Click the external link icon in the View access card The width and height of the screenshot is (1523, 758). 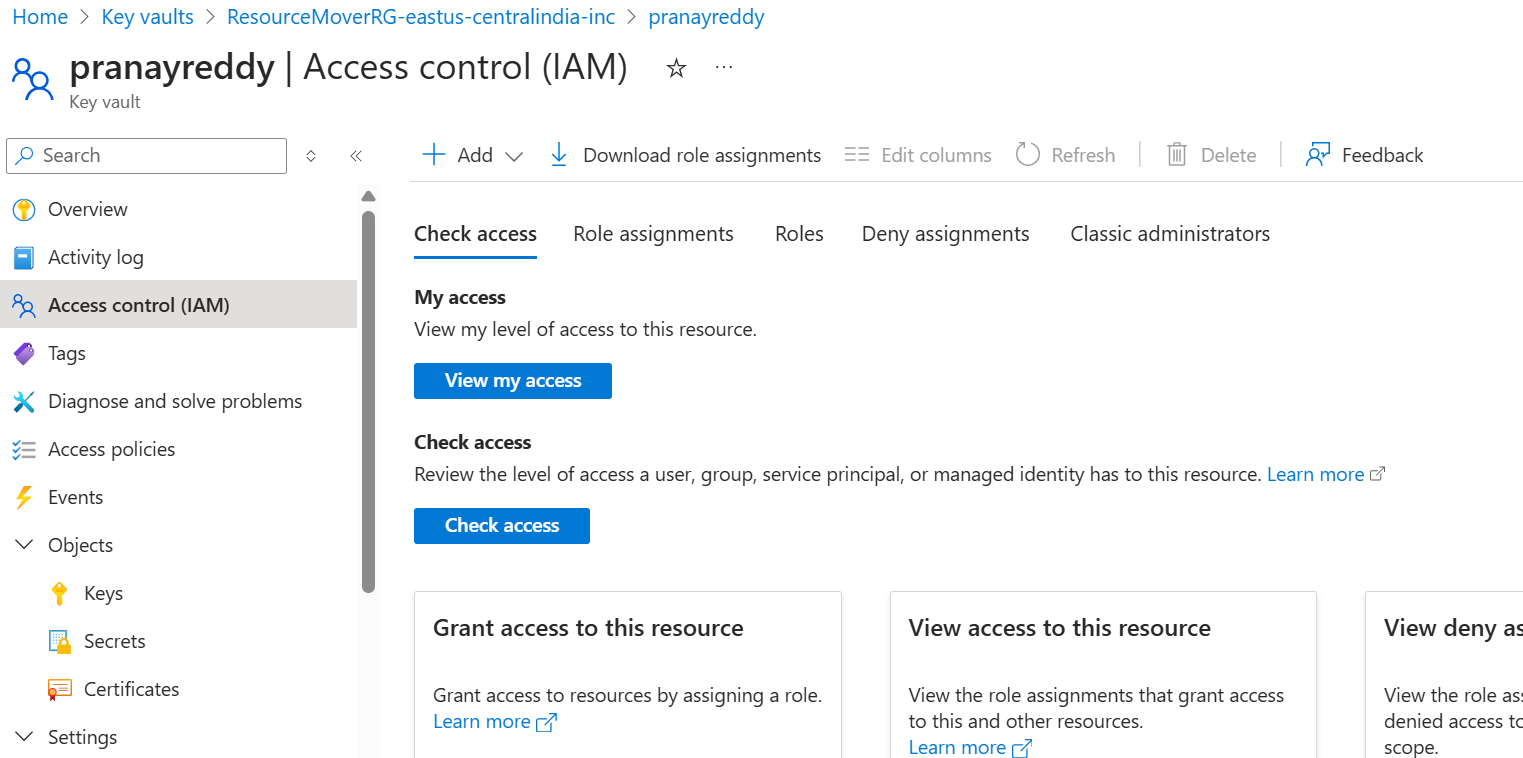1022,748
